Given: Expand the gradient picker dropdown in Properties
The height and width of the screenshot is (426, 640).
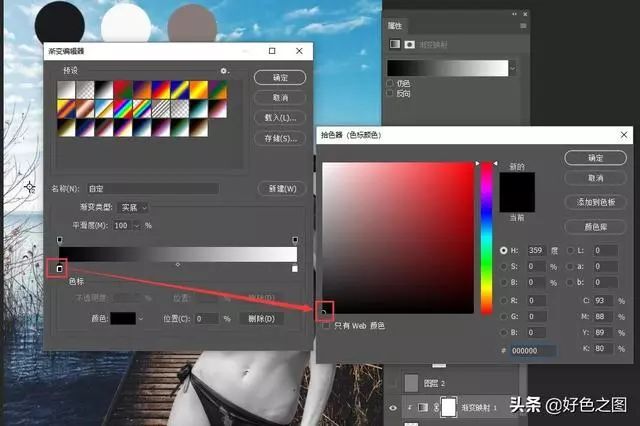Looking at the screenshot, I should point(512,68).
